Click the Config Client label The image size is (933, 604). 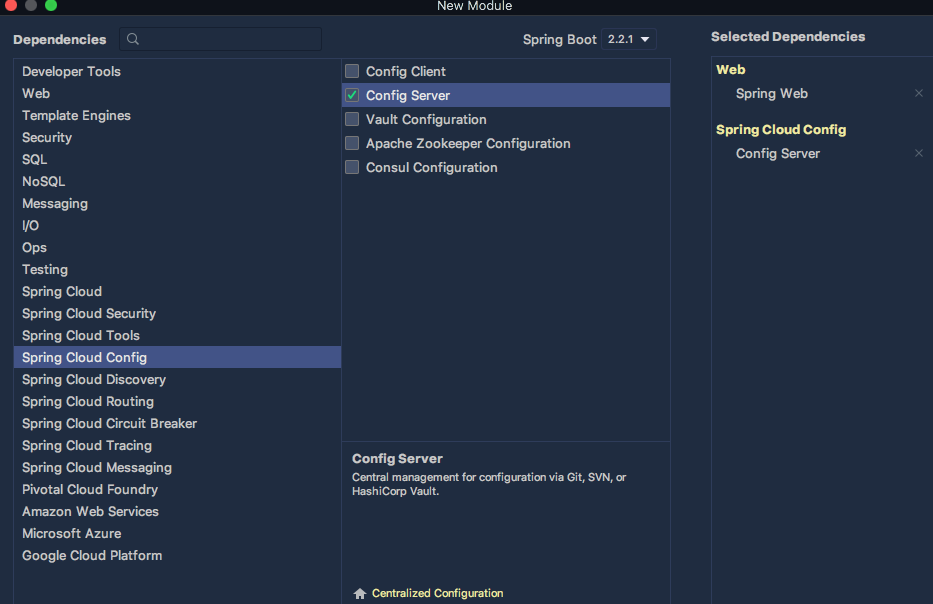click(406, 71)
